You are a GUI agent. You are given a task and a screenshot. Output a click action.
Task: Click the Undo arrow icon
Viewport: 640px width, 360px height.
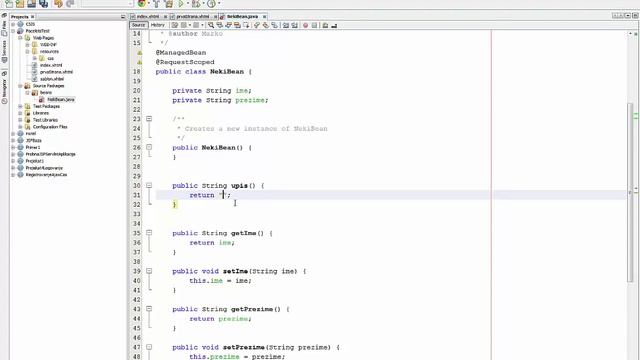(58, 3)
